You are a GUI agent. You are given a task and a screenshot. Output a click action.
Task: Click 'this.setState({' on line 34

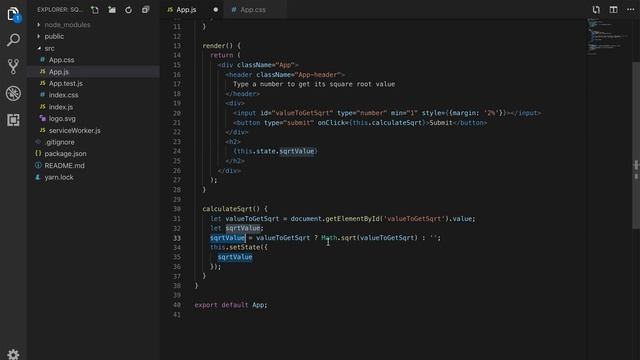coord(239,247)
